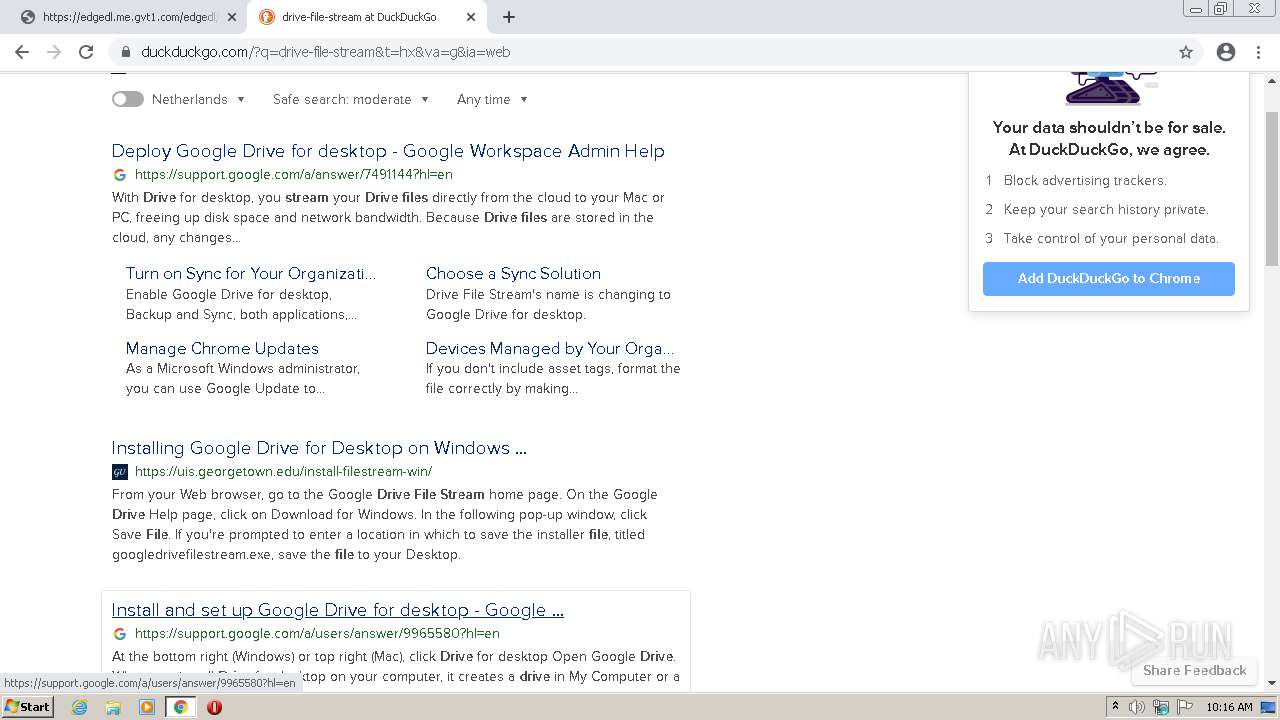Viewport: 1280px width, 720px height.
Task: Switch to the drive-file-stream at DuckDuckGo tab
Action: tap(367, 17)
